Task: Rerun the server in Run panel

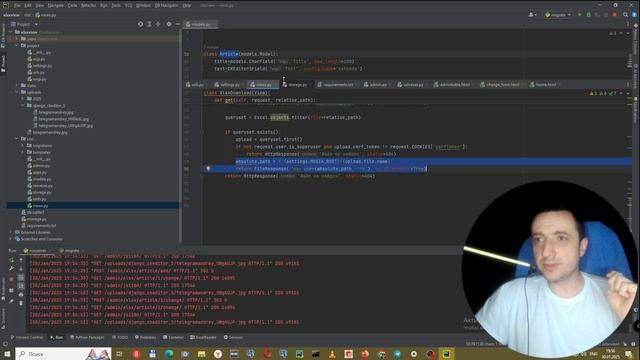Action: [x=11, y=260]
